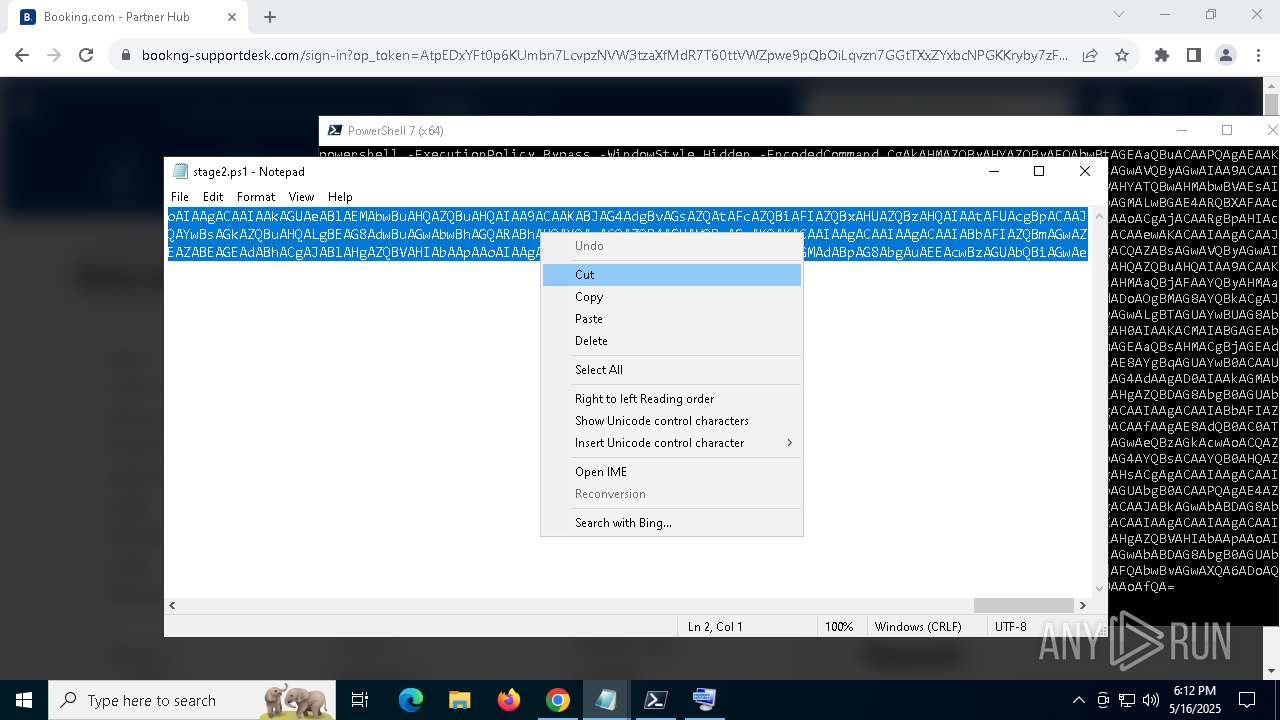Viewport: 1280px width, 720px height.
Task: Reload the current browser page
Action: point(86,56)
